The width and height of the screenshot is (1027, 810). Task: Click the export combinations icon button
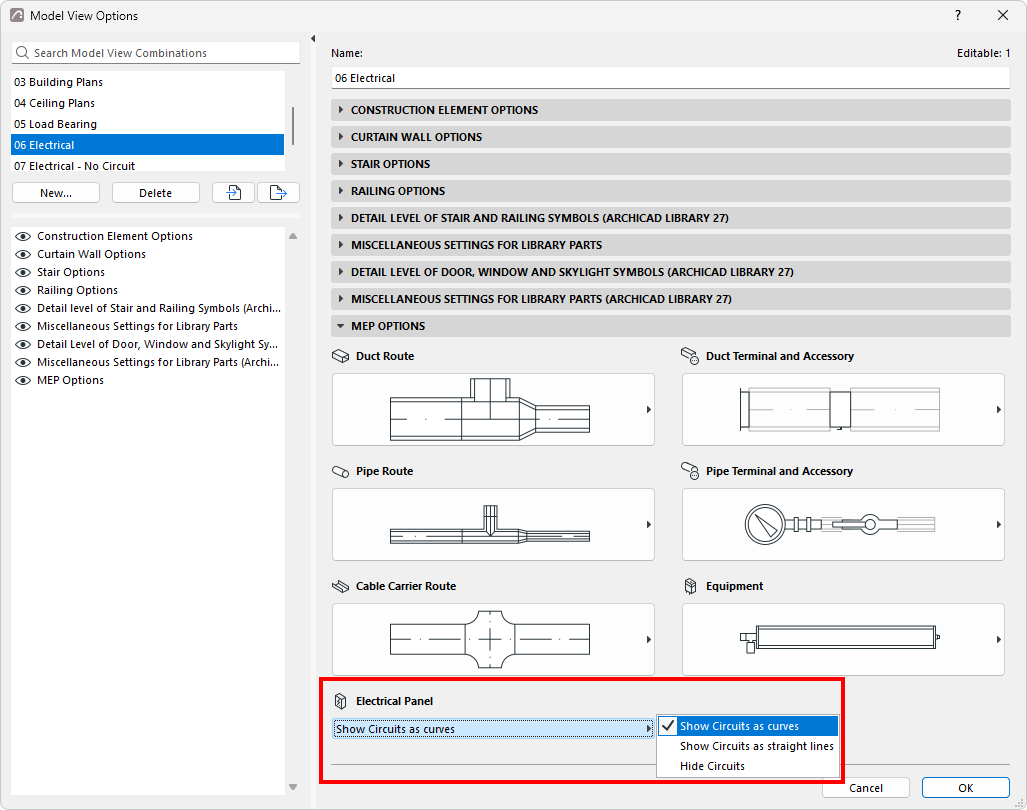[278, 193]
